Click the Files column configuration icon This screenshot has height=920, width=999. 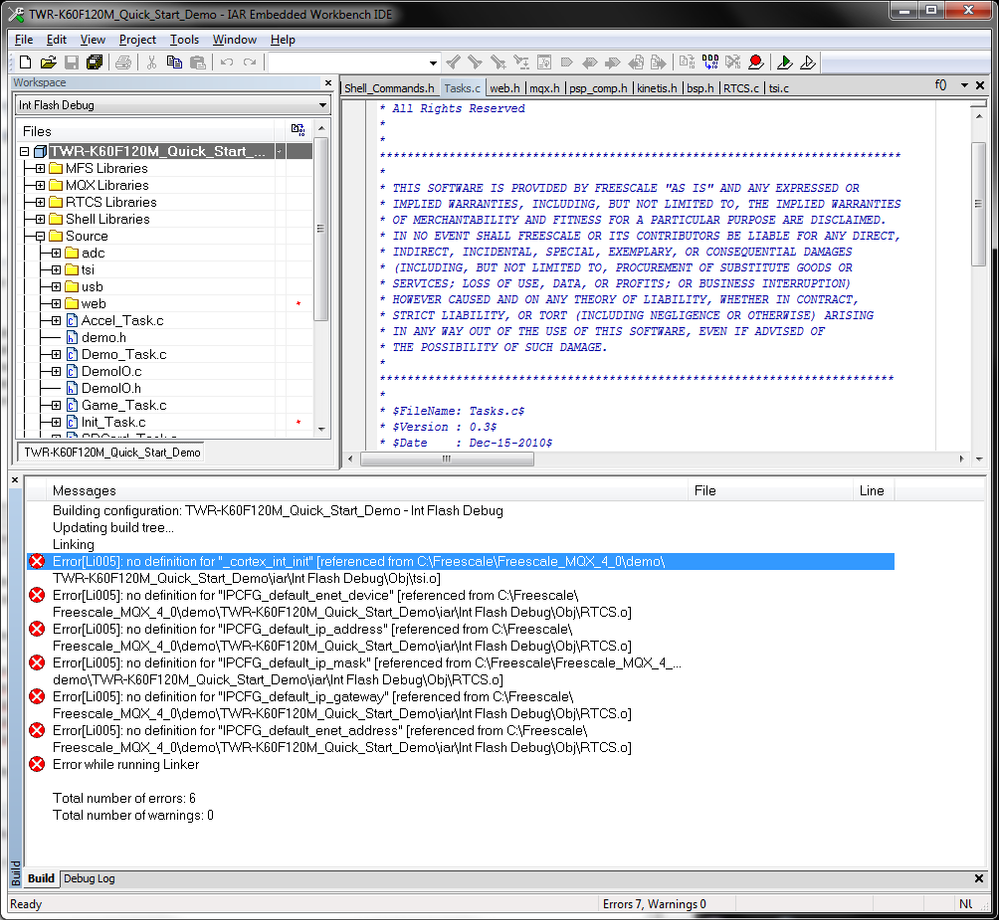pos(298,130)
